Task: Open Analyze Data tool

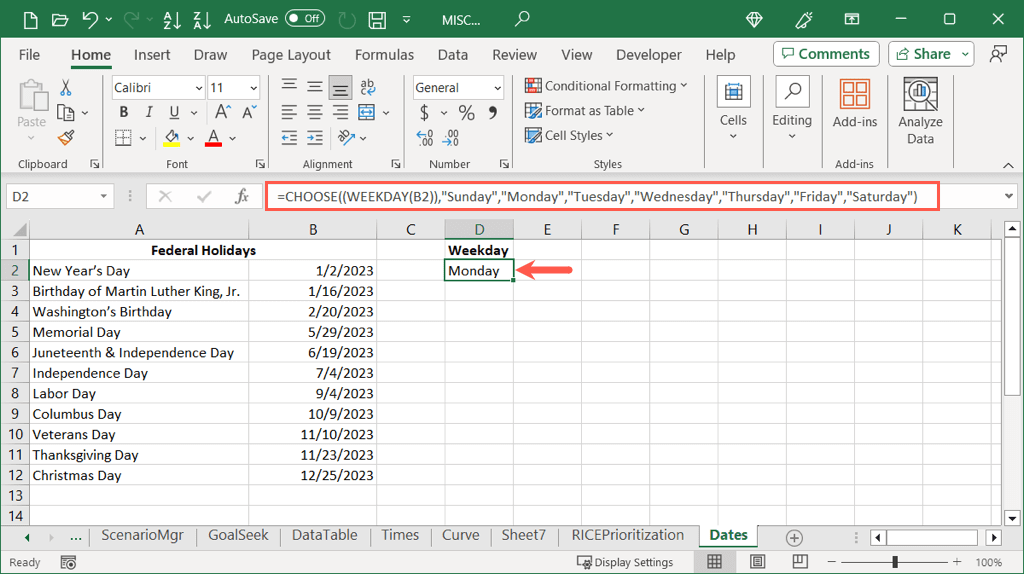Action: [920, 111]
